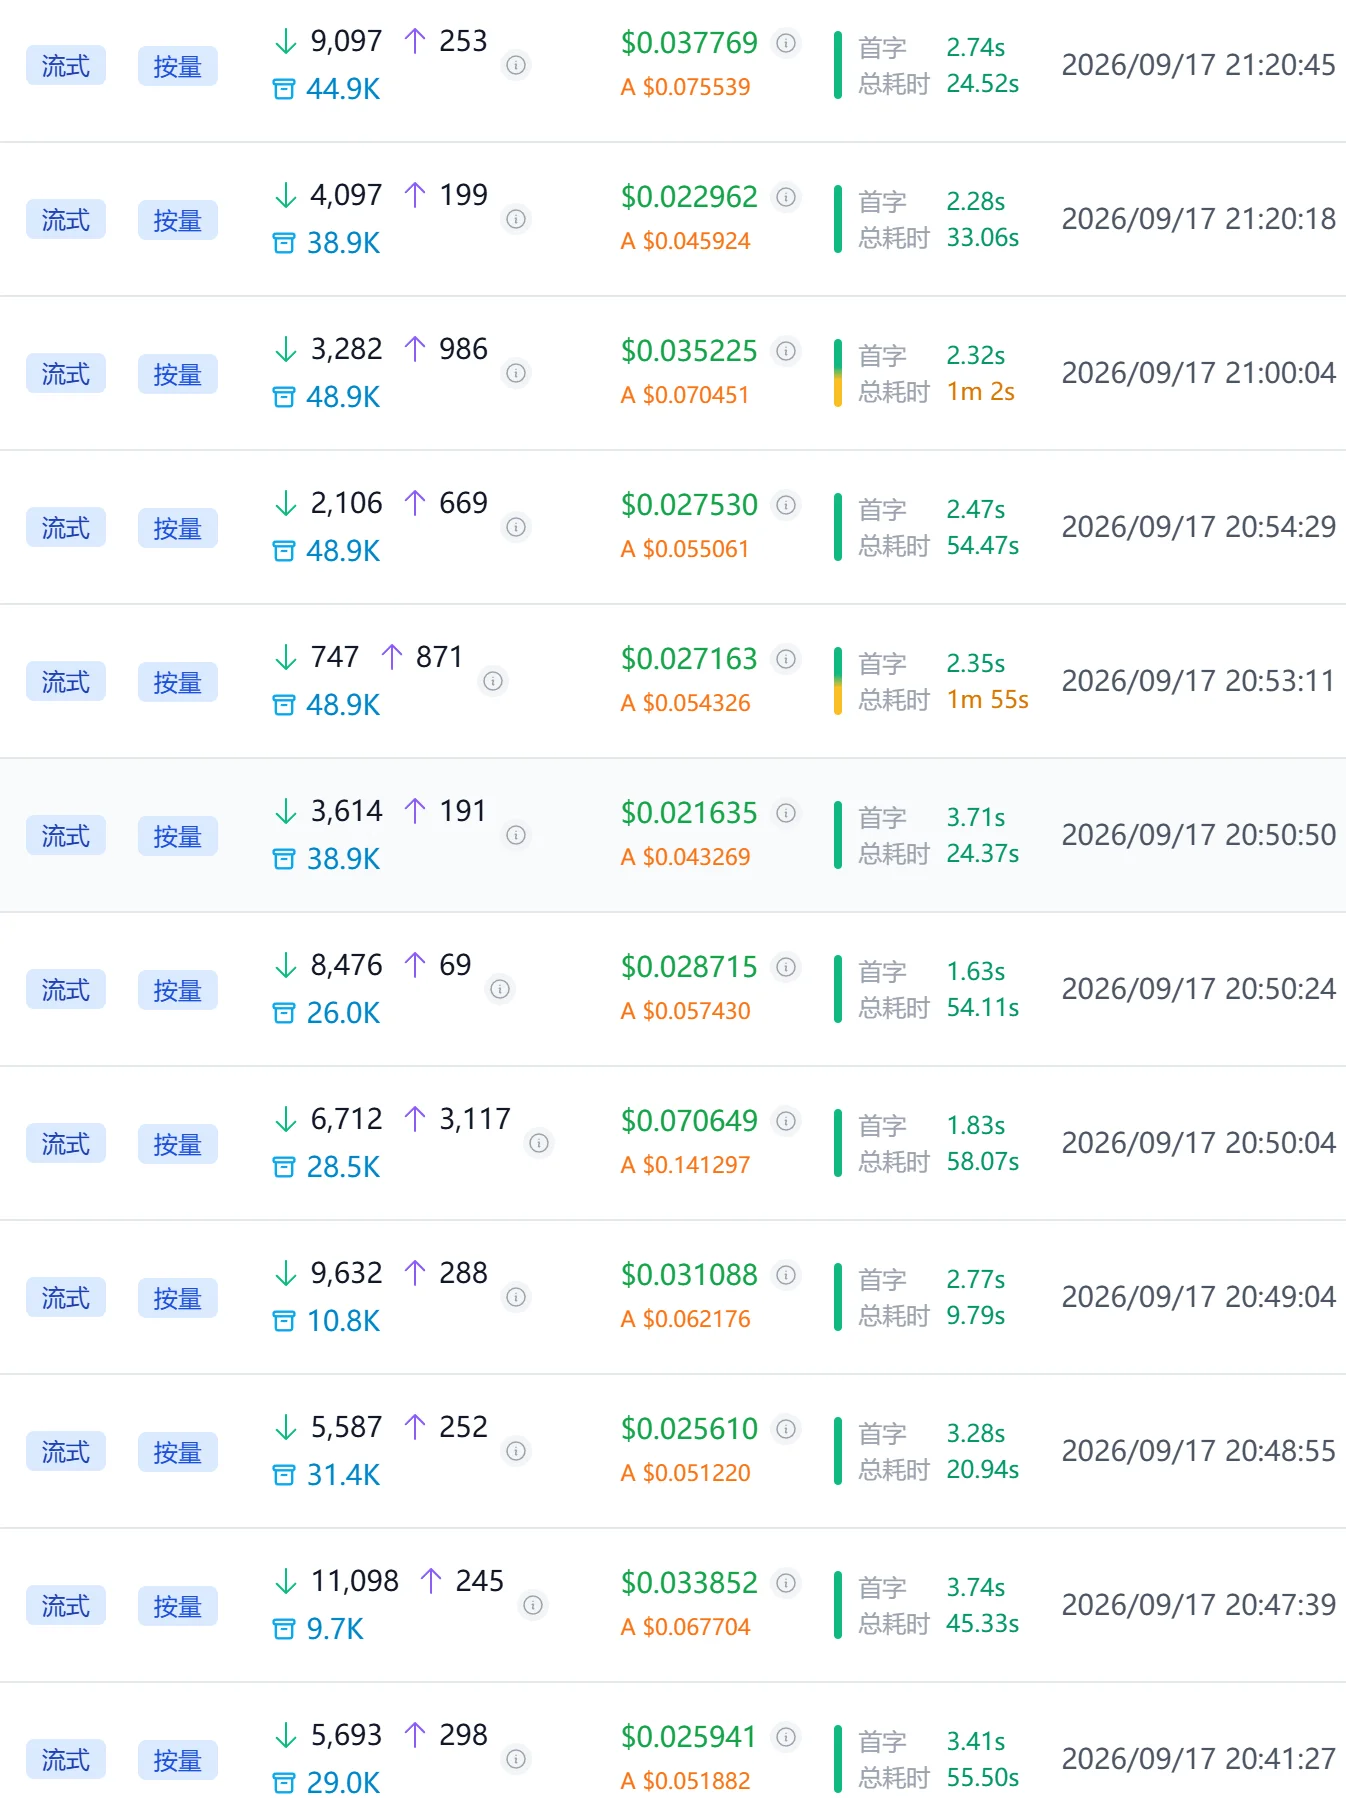This screenshot has width=1346, height=1798.
Task: Click info icon next to $0.037769 cost
Action: pos(787,43)
